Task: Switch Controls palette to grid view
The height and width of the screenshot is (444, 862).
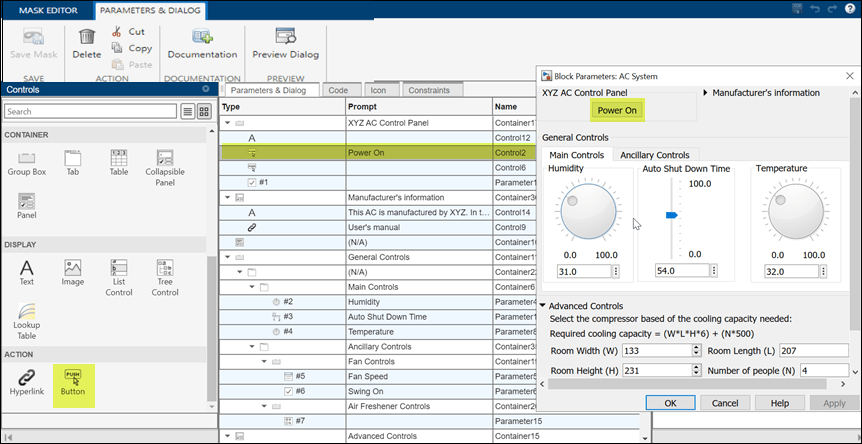Action: point(204,112)
